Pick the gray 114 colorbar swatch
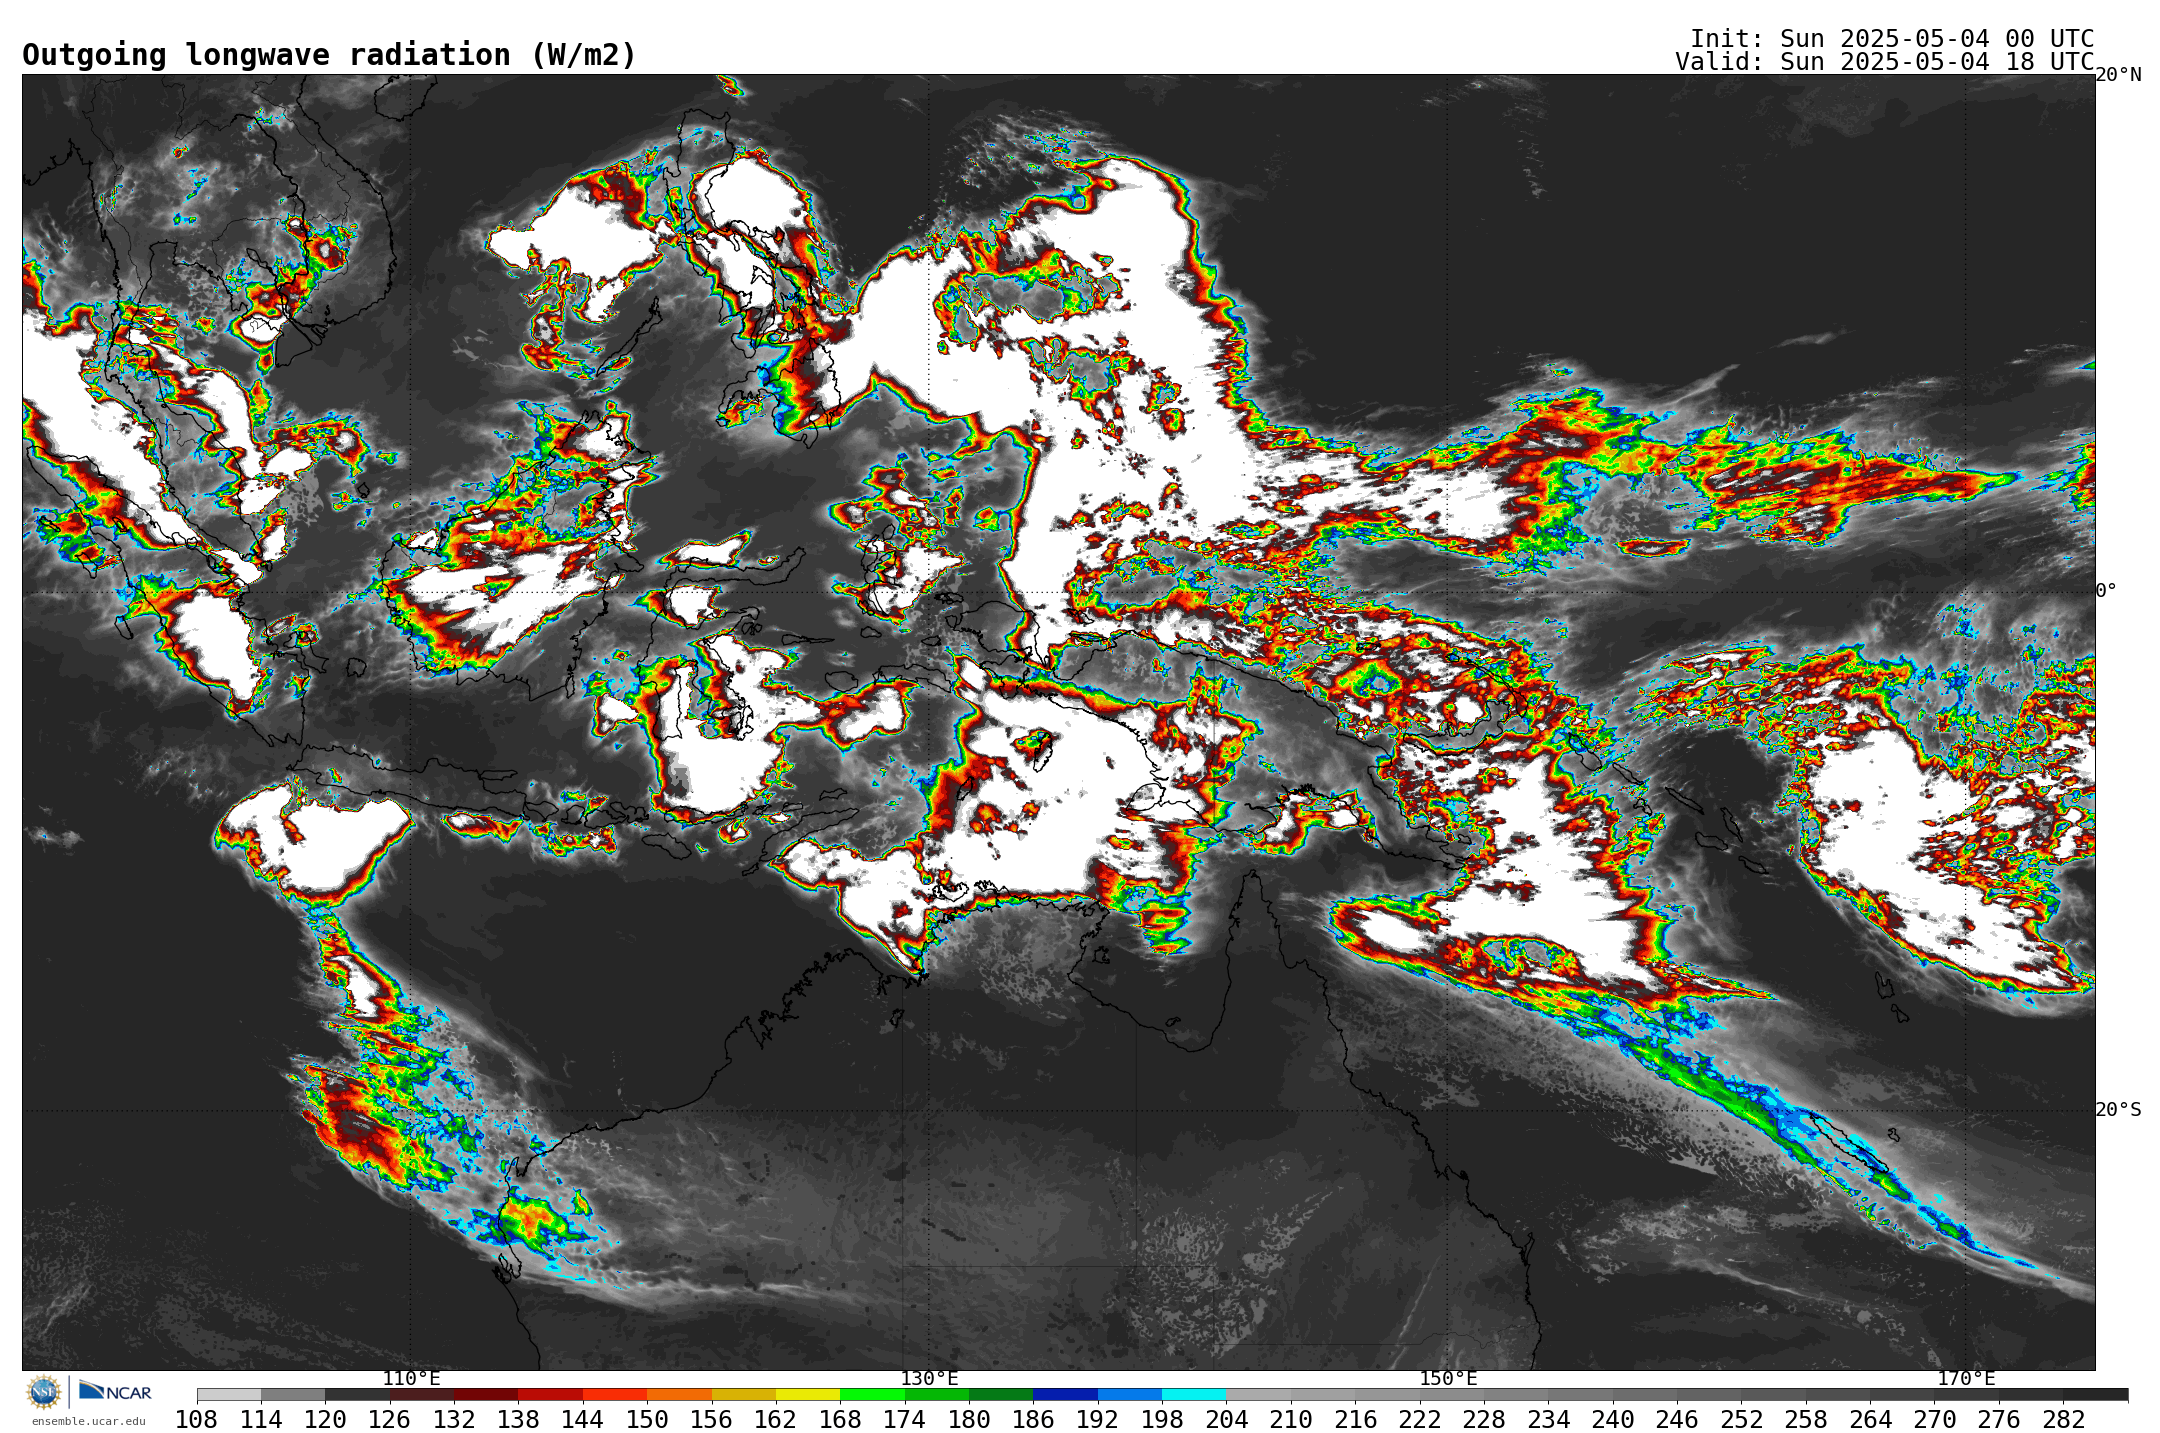 [293, 1394]
